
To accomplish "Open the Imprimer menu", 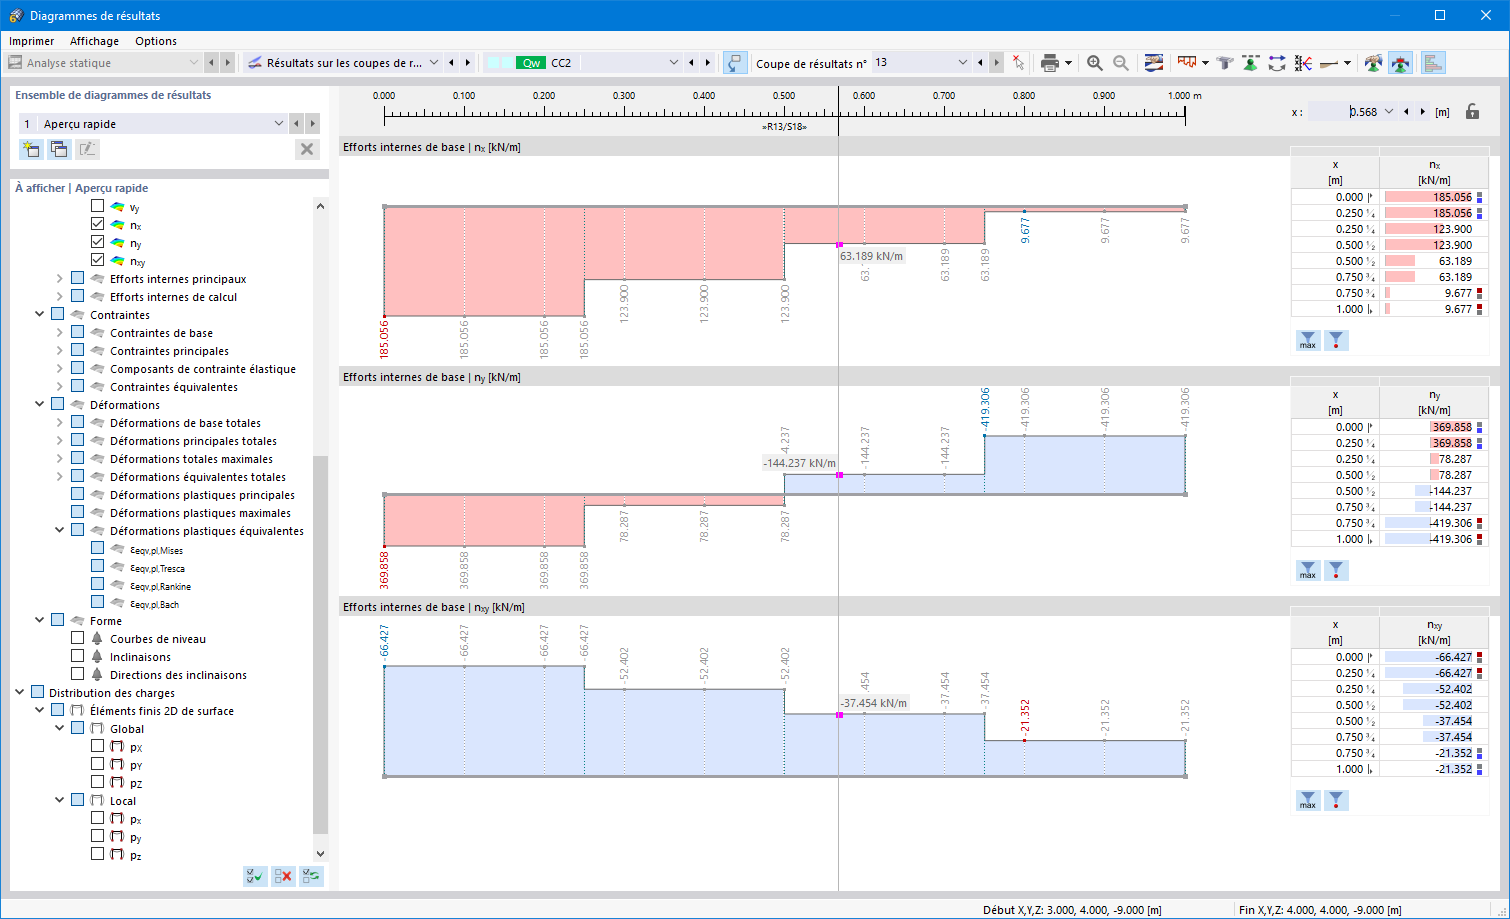I will click(32, 41).
